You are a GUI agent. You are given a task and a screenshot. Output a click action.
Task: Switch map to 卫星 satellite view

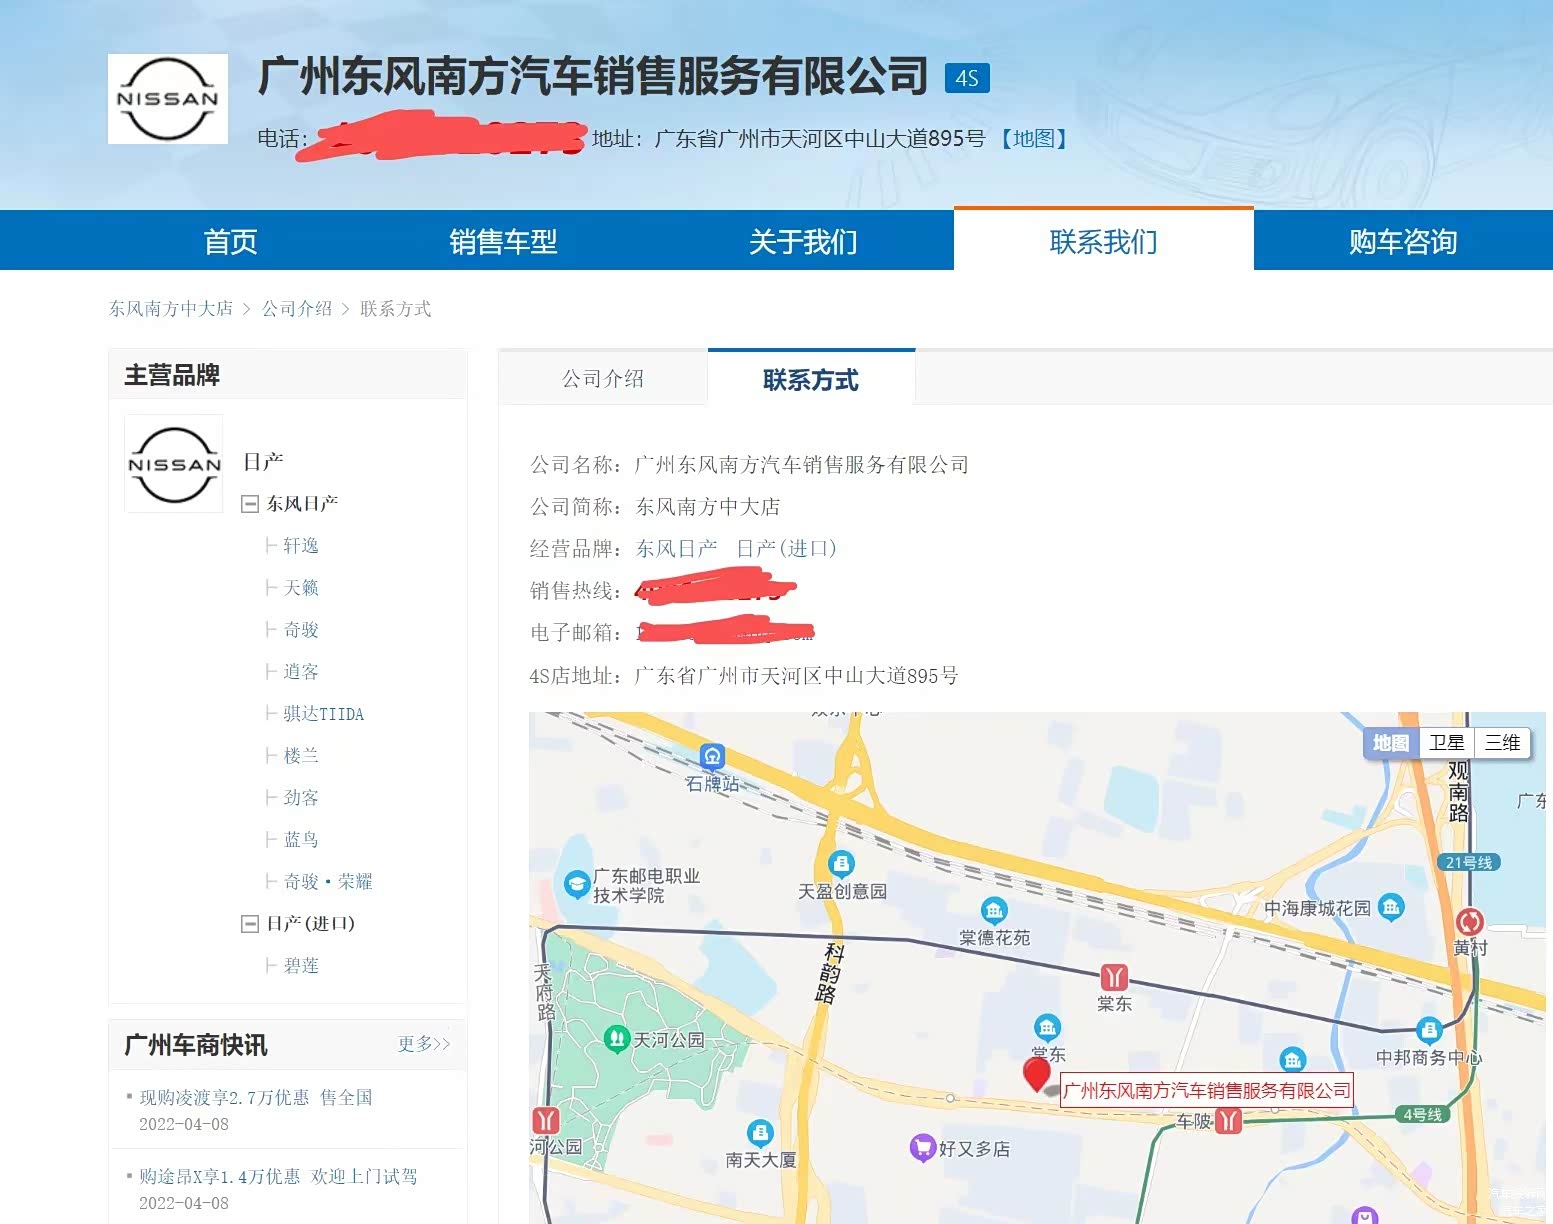(x=1446, y=743)
